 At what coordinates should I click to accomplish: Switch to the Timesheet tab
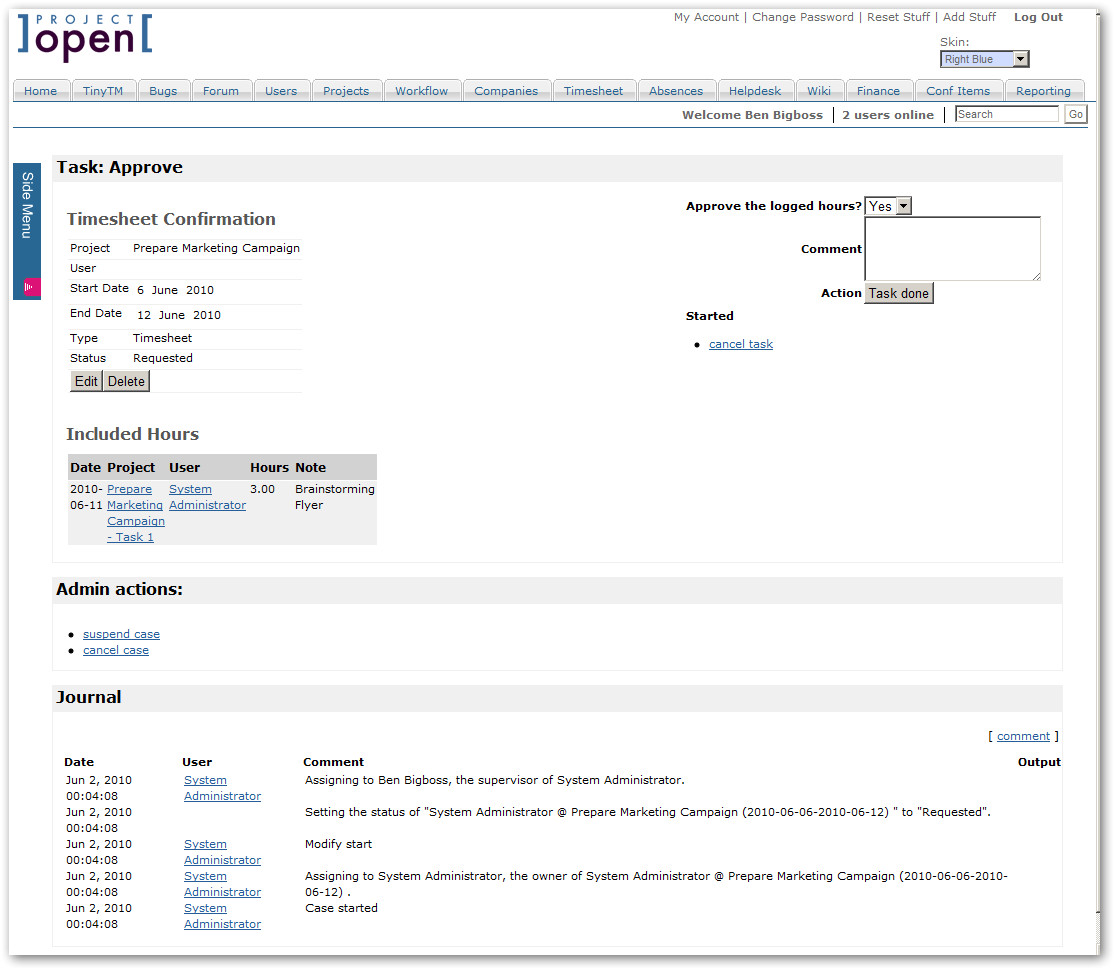point(593,91)
